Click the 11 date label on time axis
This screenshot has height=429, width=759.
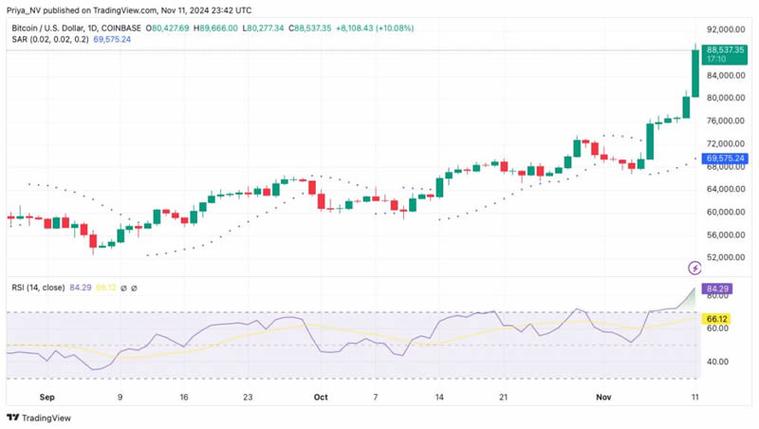(x=695, y=397)
